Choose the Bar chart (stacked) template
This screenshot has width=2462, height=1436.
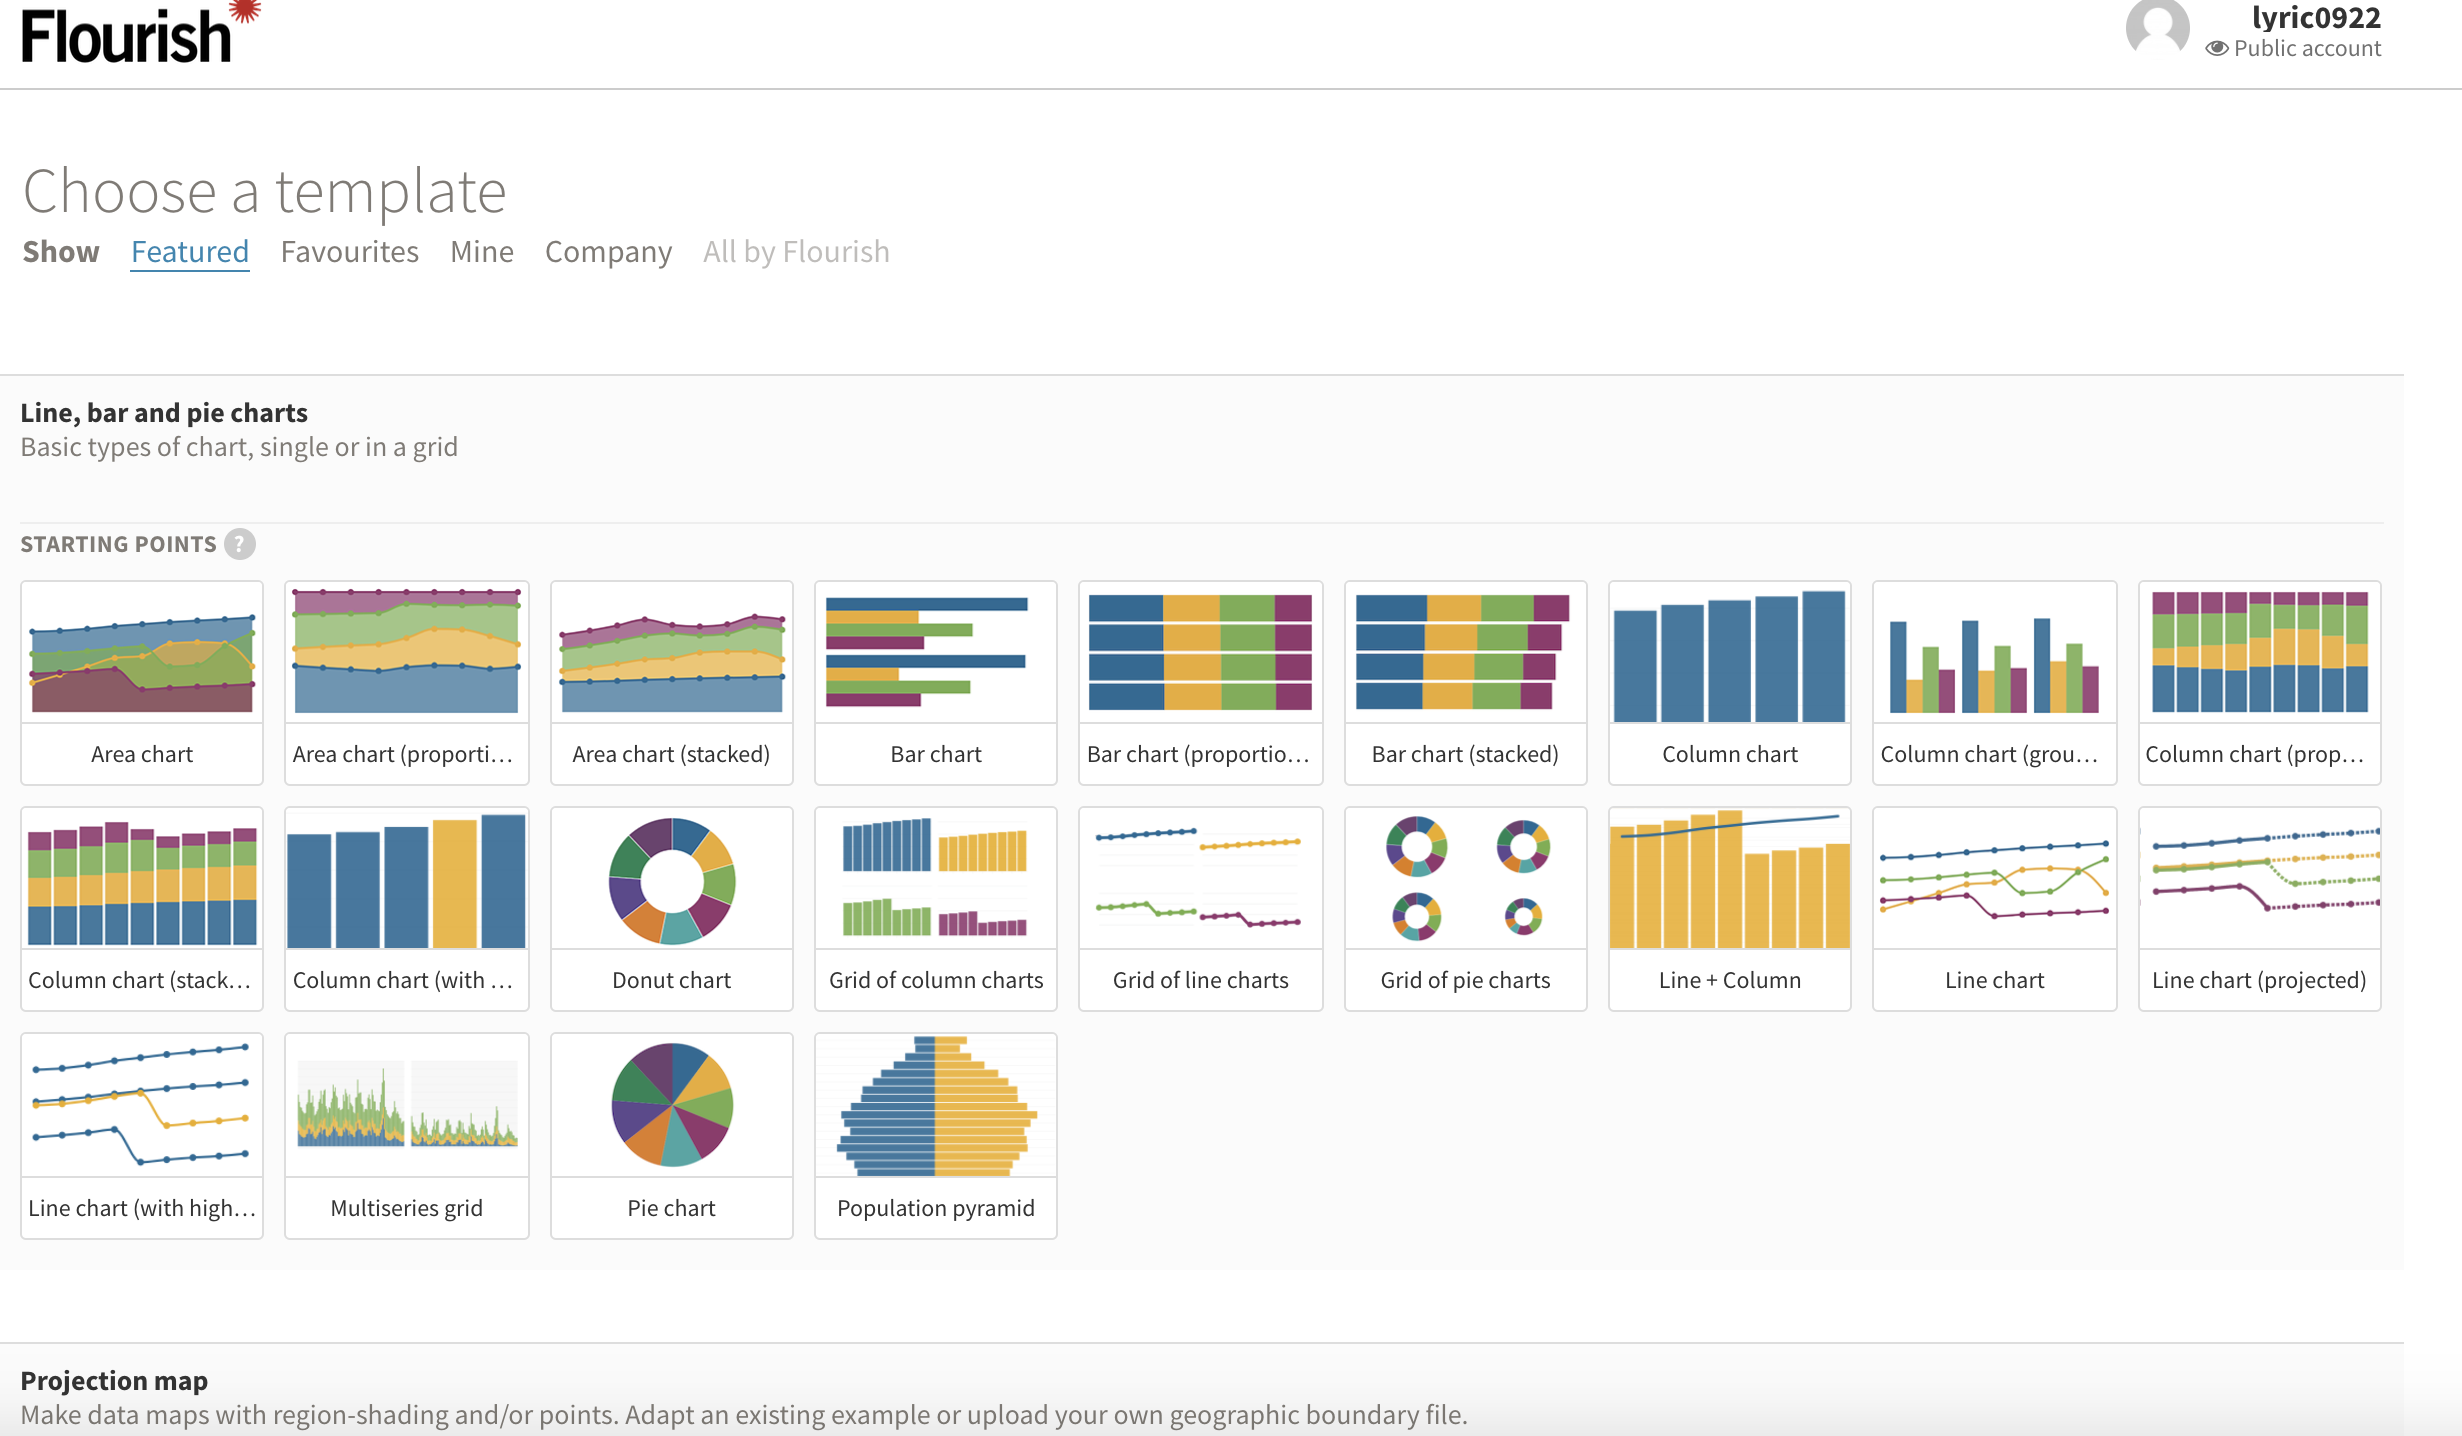click(1466, 683)
